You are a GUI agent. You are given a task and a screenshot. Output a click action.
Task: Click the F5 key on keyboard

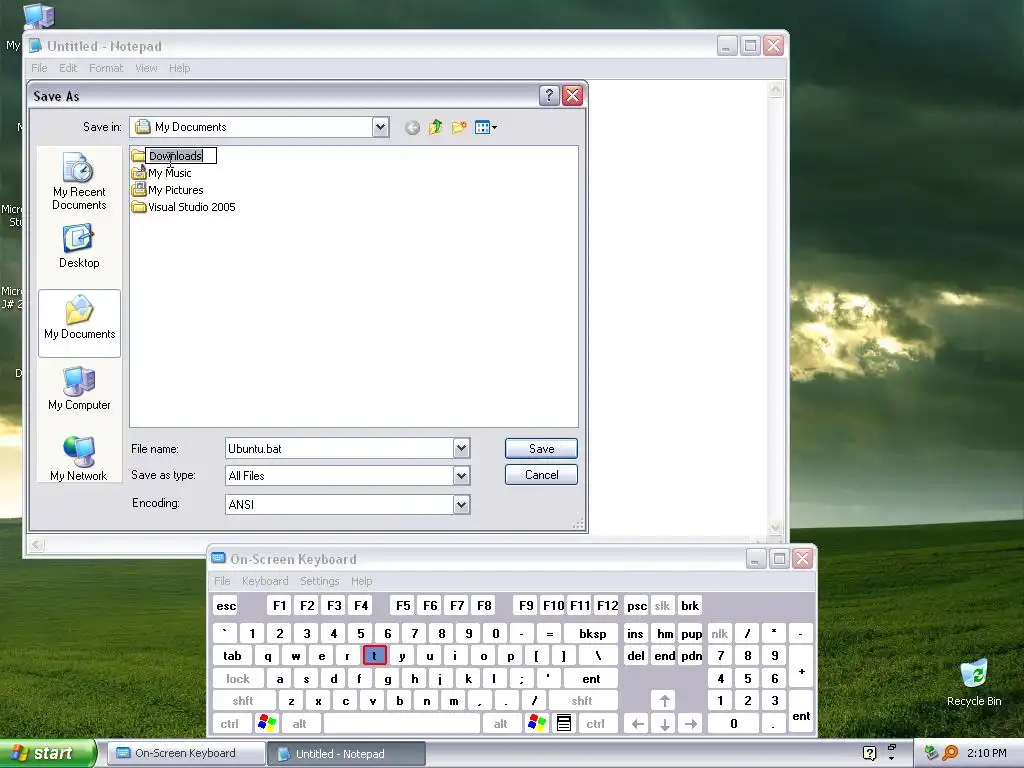[x=403, y=605]
